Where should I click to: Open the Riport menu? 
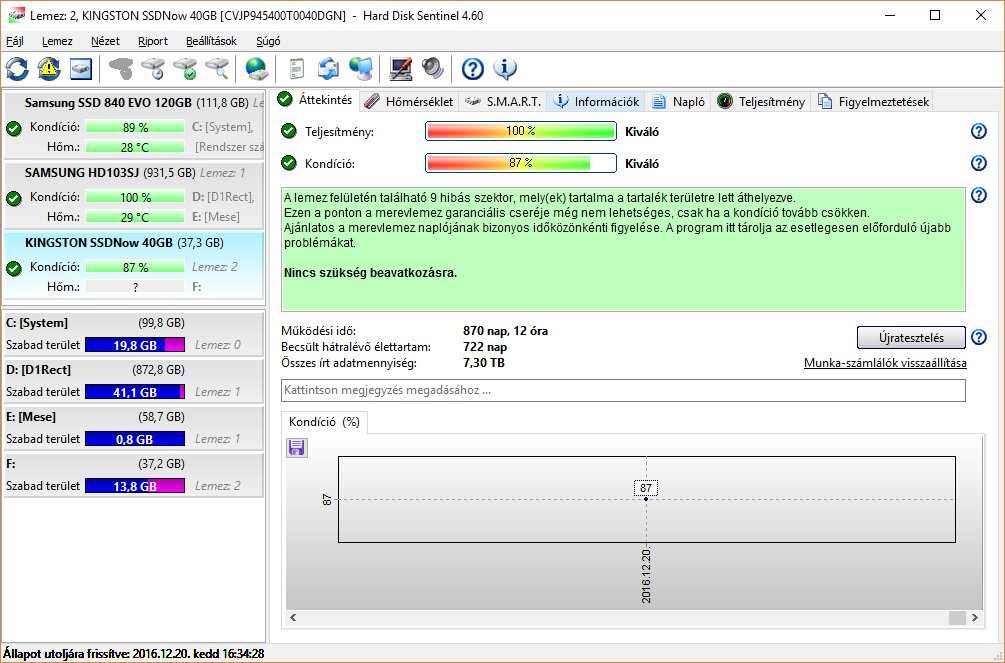point(153,41)
